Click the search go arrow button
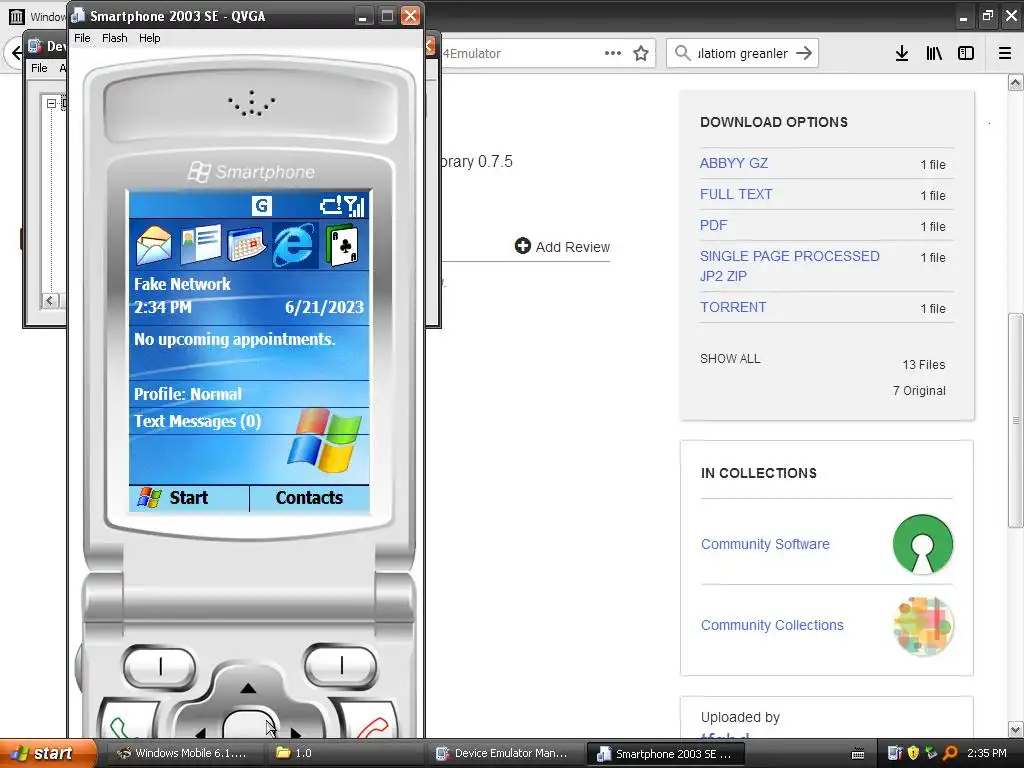Viewport: 1024px width, 768px height. coord(805,53)
